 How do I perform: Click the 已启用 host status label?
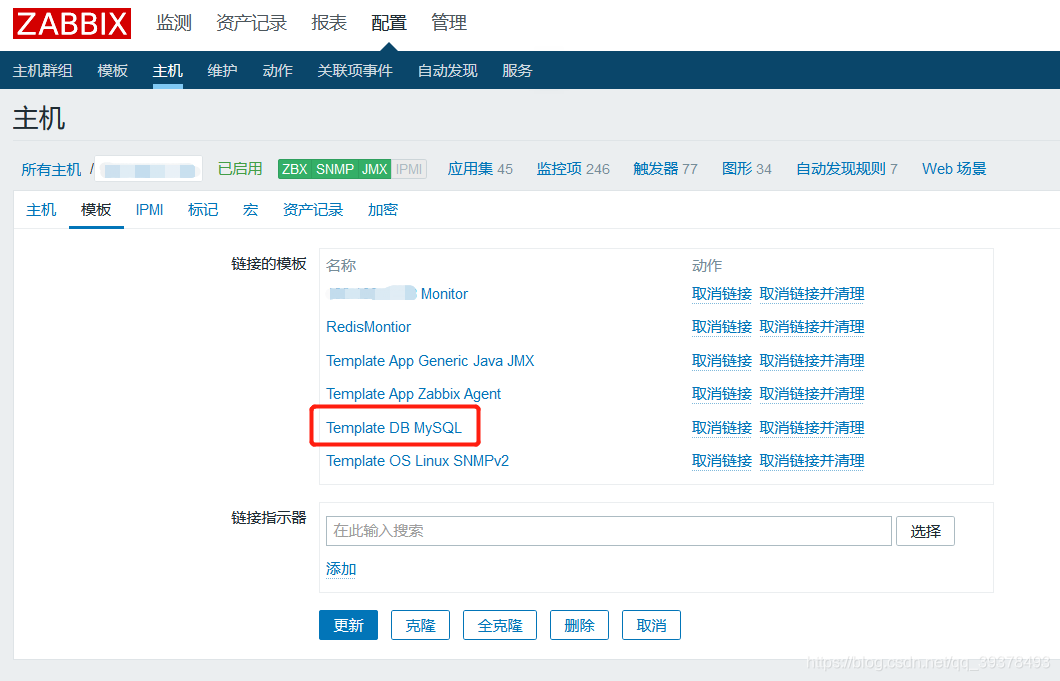click(x=239, y=169)
